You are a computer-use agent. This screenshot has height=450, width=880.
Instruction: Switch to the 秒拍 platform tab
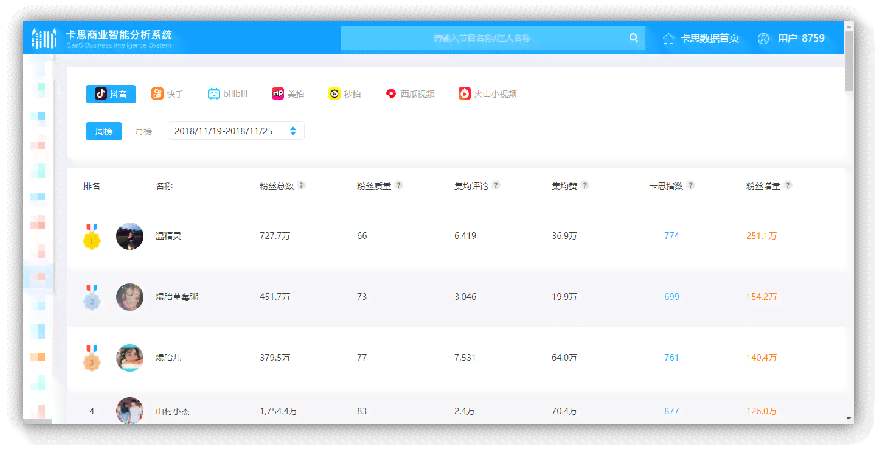[x=344, y=94]
